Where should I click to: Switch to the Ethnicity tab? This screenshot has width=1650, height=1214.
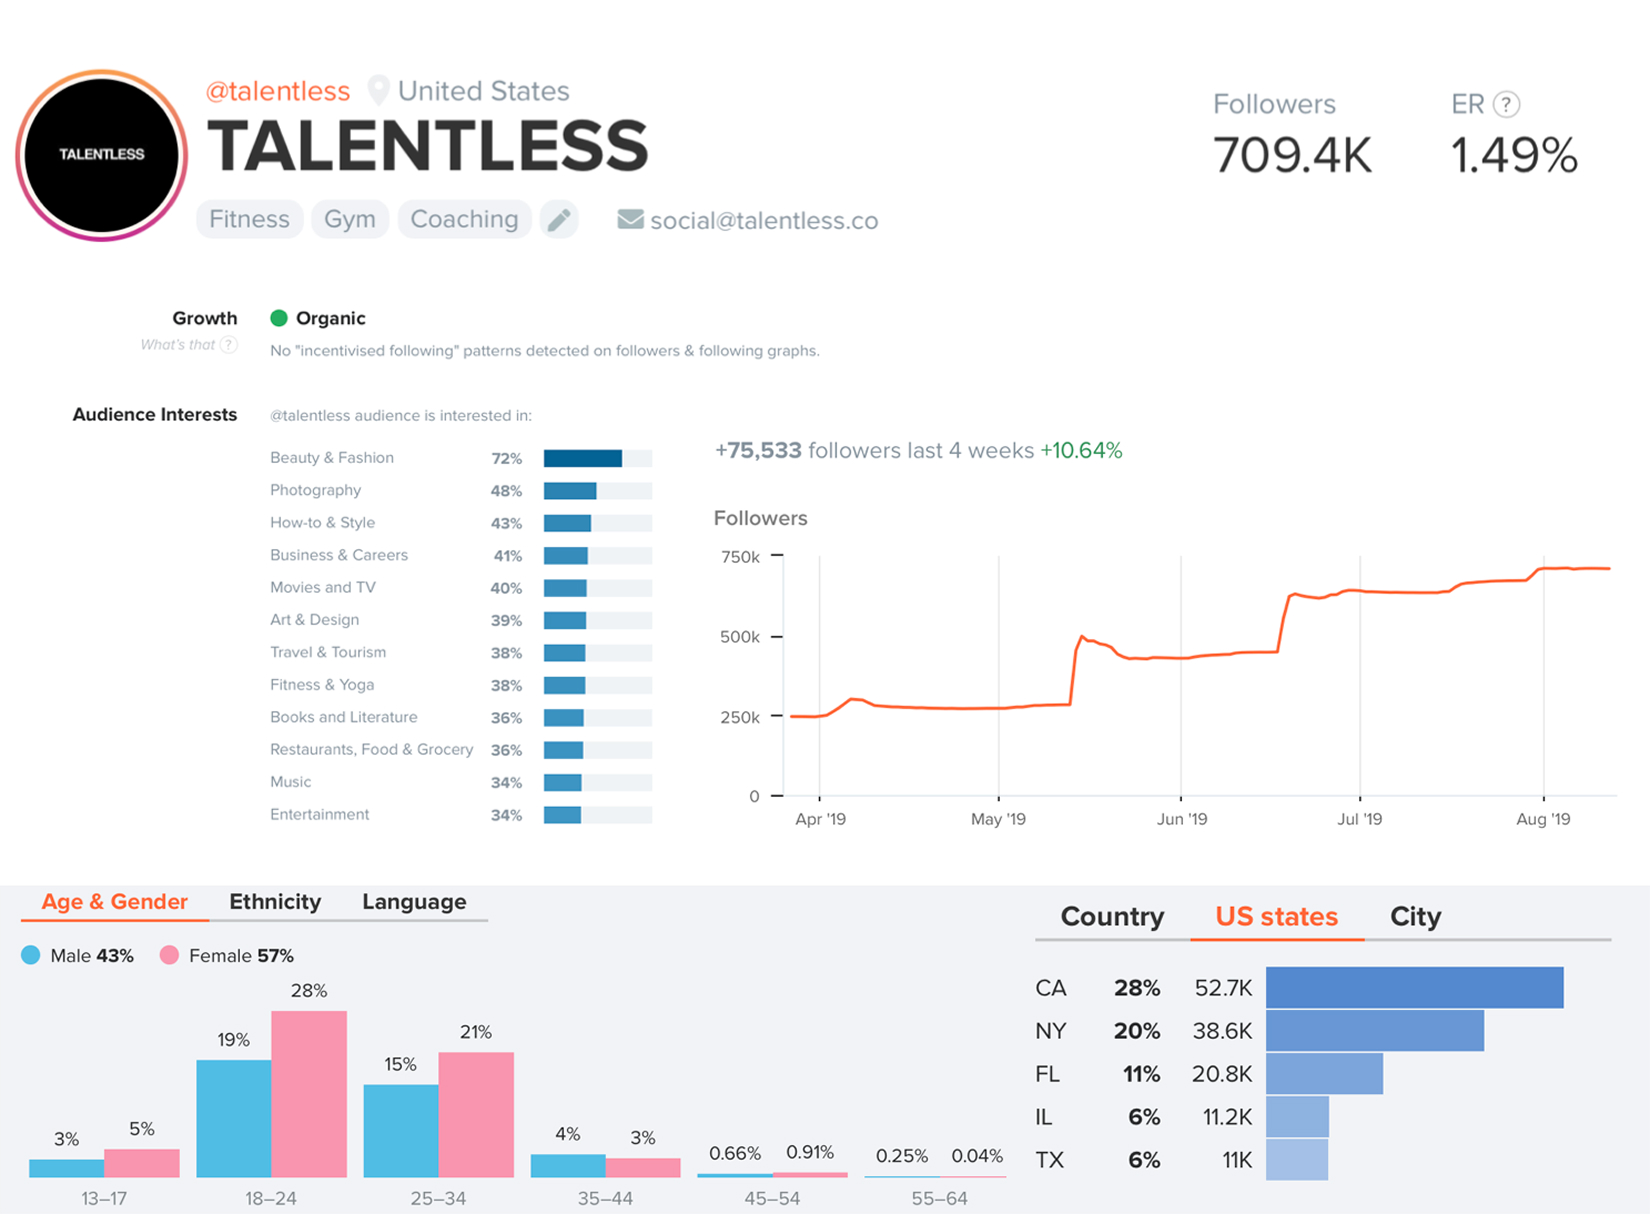275,901
